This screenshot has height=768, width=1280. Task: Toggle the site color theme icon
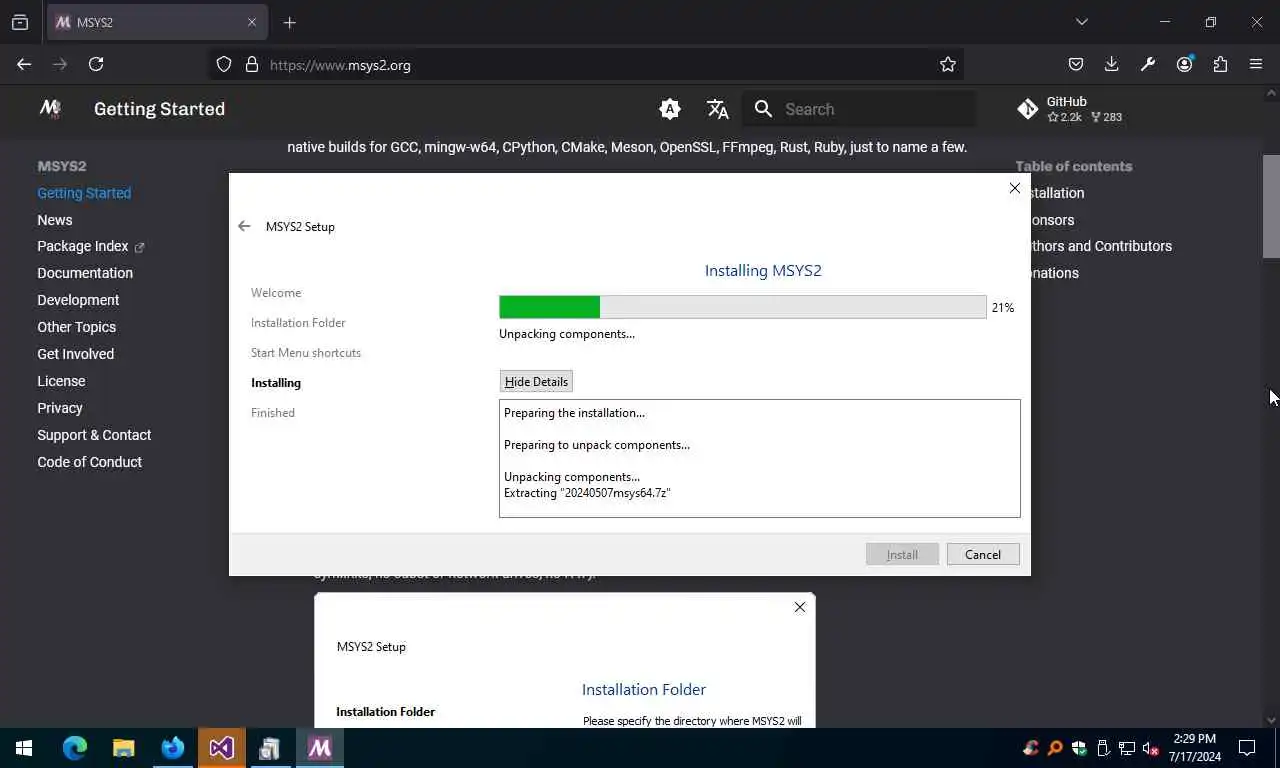670,109
